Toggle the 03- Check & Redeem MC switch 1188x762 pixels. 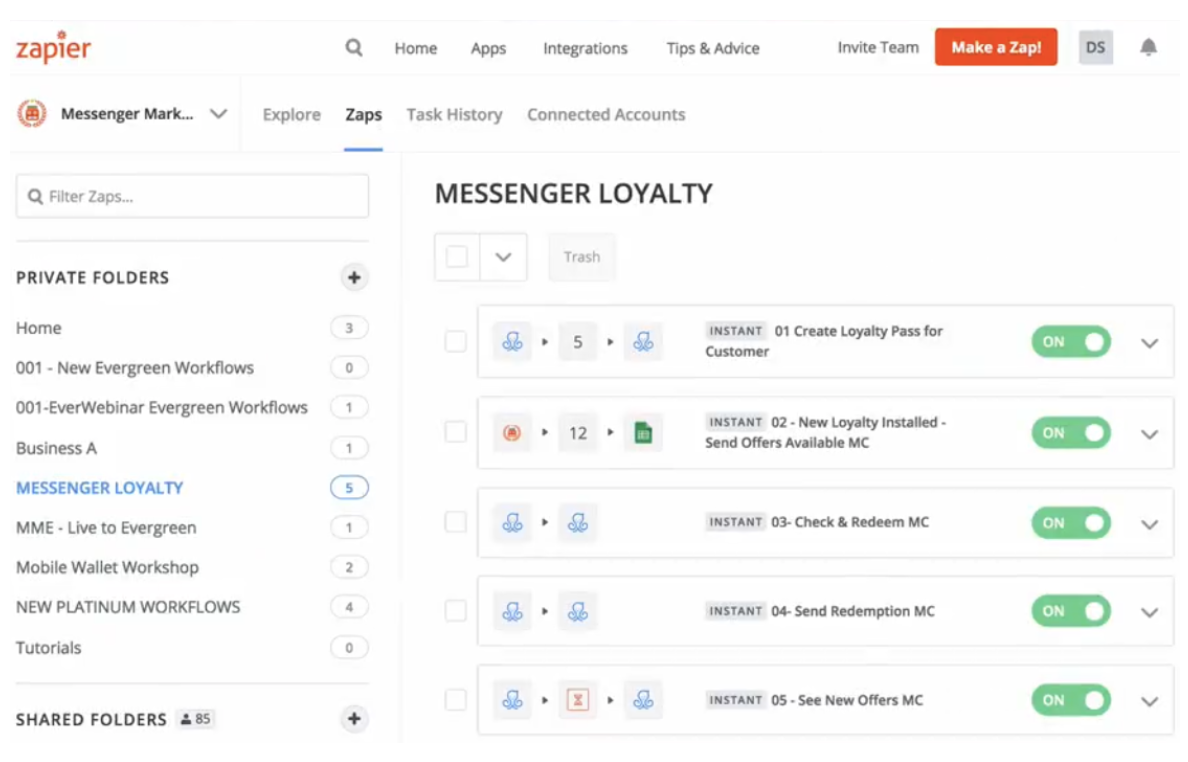pyautogui.click(x=1071, y=523)
